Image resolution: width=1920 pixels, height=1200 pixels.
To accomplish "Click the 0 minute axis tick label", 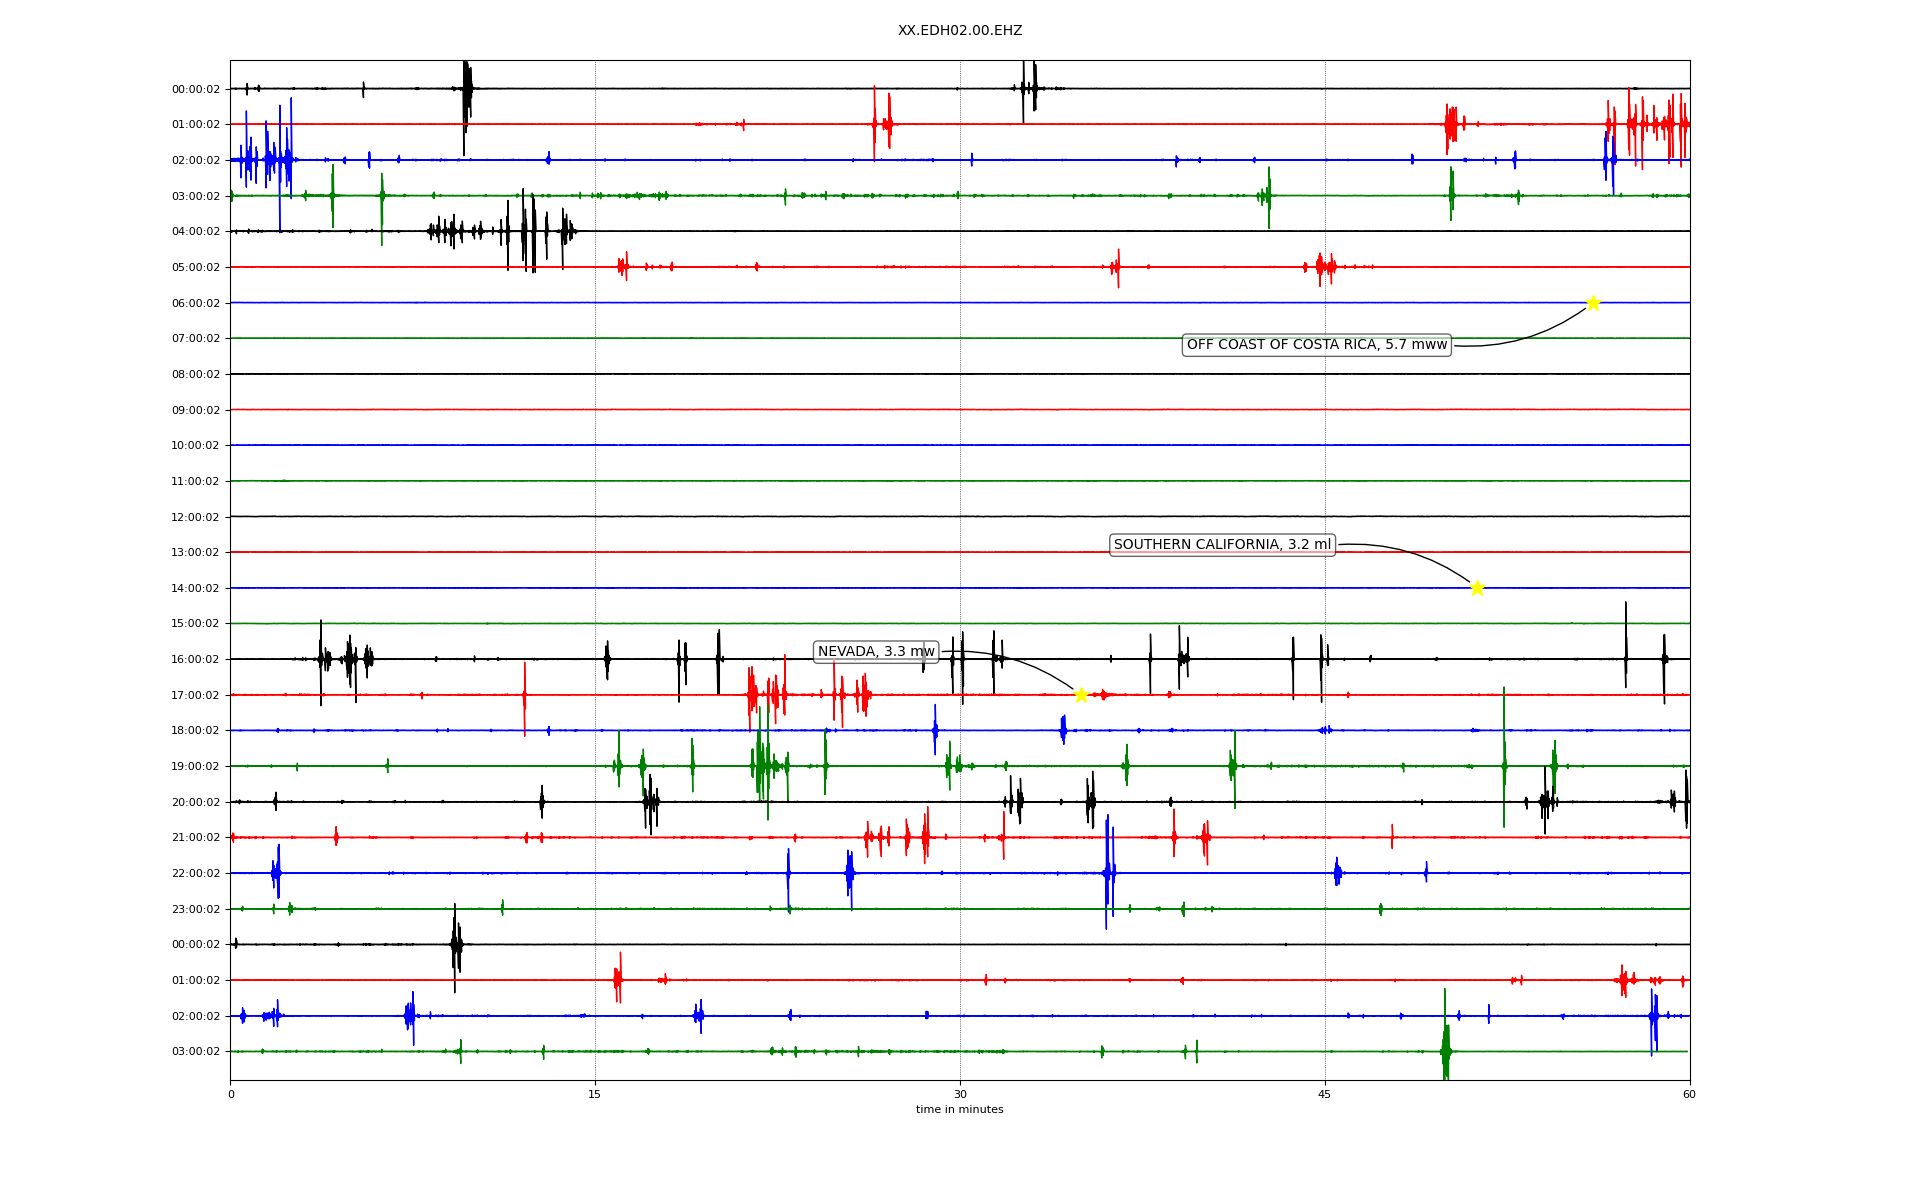I will tap(231, 1094).
